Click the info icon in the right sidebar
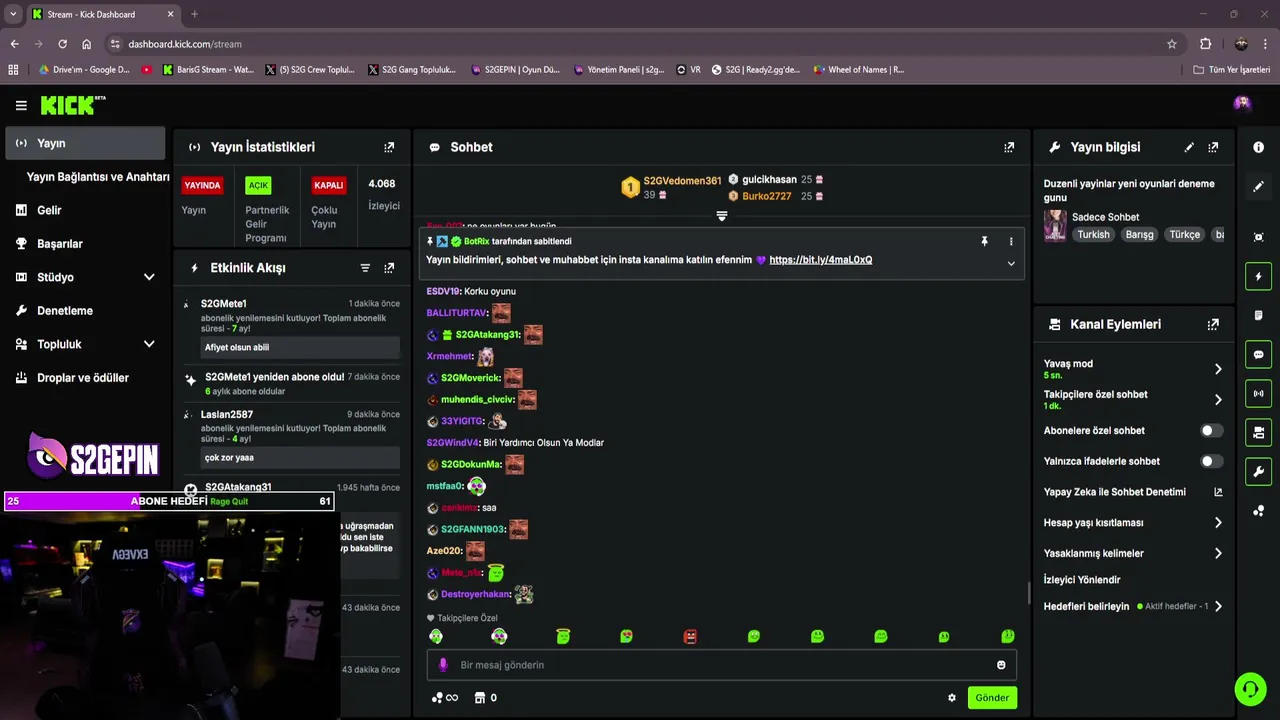 1258,147
